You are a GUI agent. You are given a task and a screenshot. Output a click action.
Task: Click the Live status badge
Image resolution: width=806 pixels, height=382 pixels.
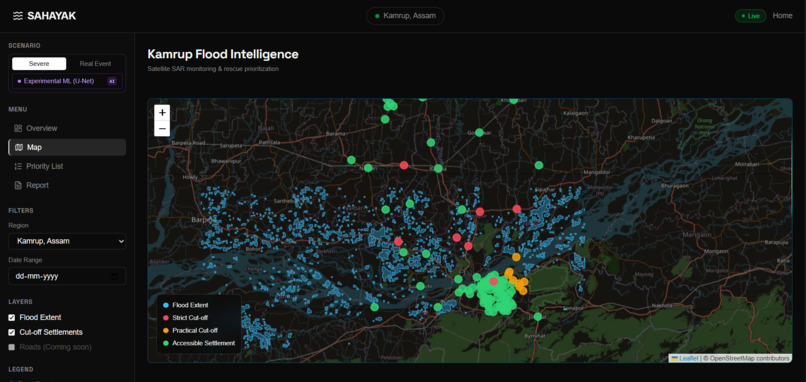point(750,16)
